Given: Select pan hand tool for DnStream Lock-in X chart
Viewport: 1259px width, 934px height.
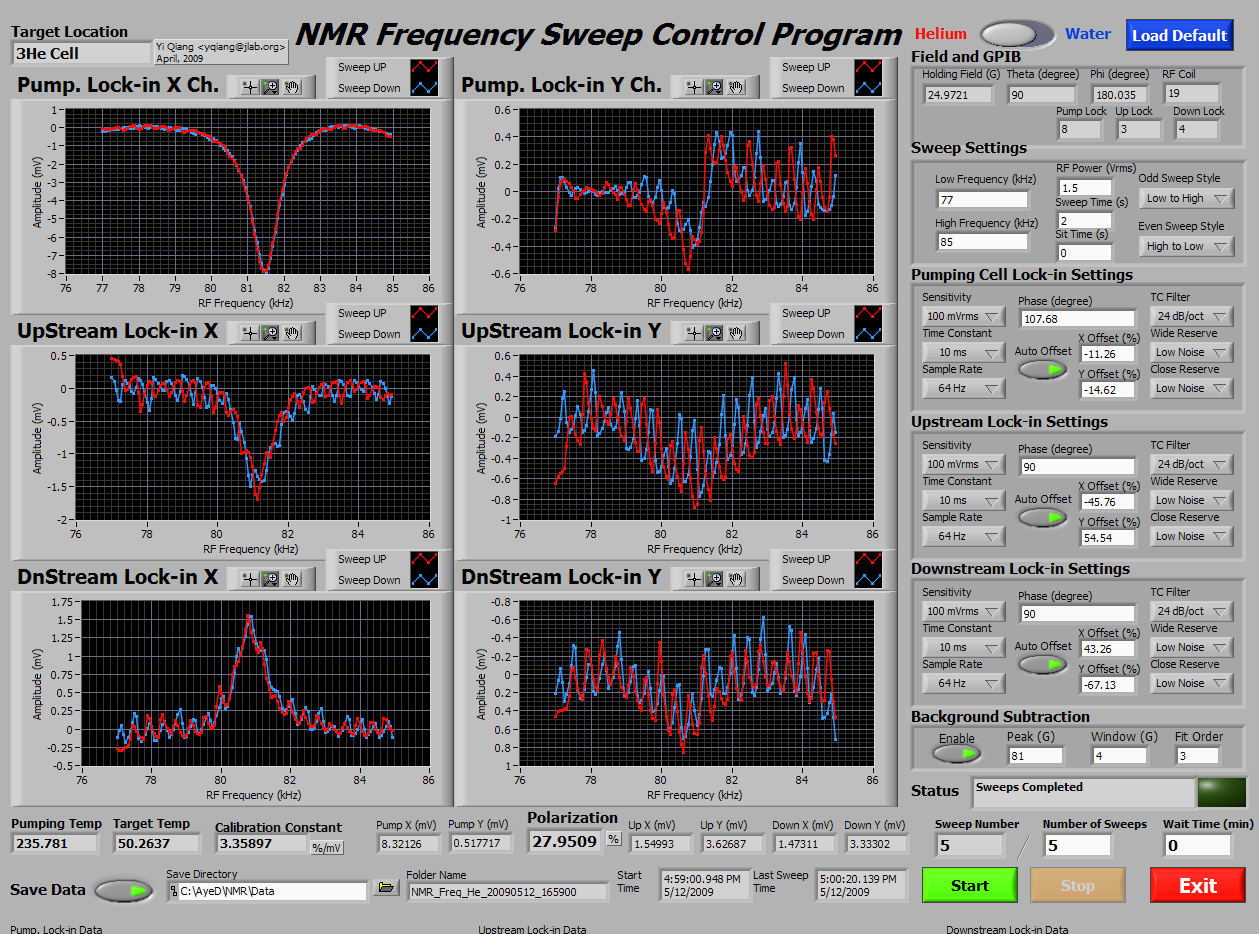Looking at the screenshot, I should pyautogui.click(x=292, y=578).
